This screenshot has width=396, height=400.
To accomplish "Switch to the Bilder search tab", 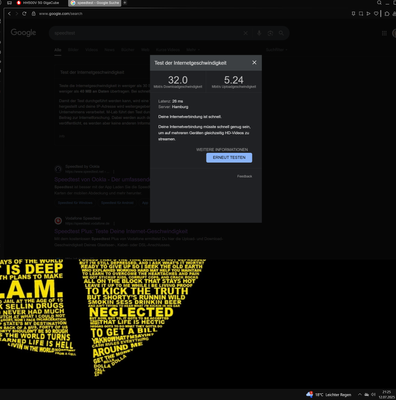I will pos(73,50).
